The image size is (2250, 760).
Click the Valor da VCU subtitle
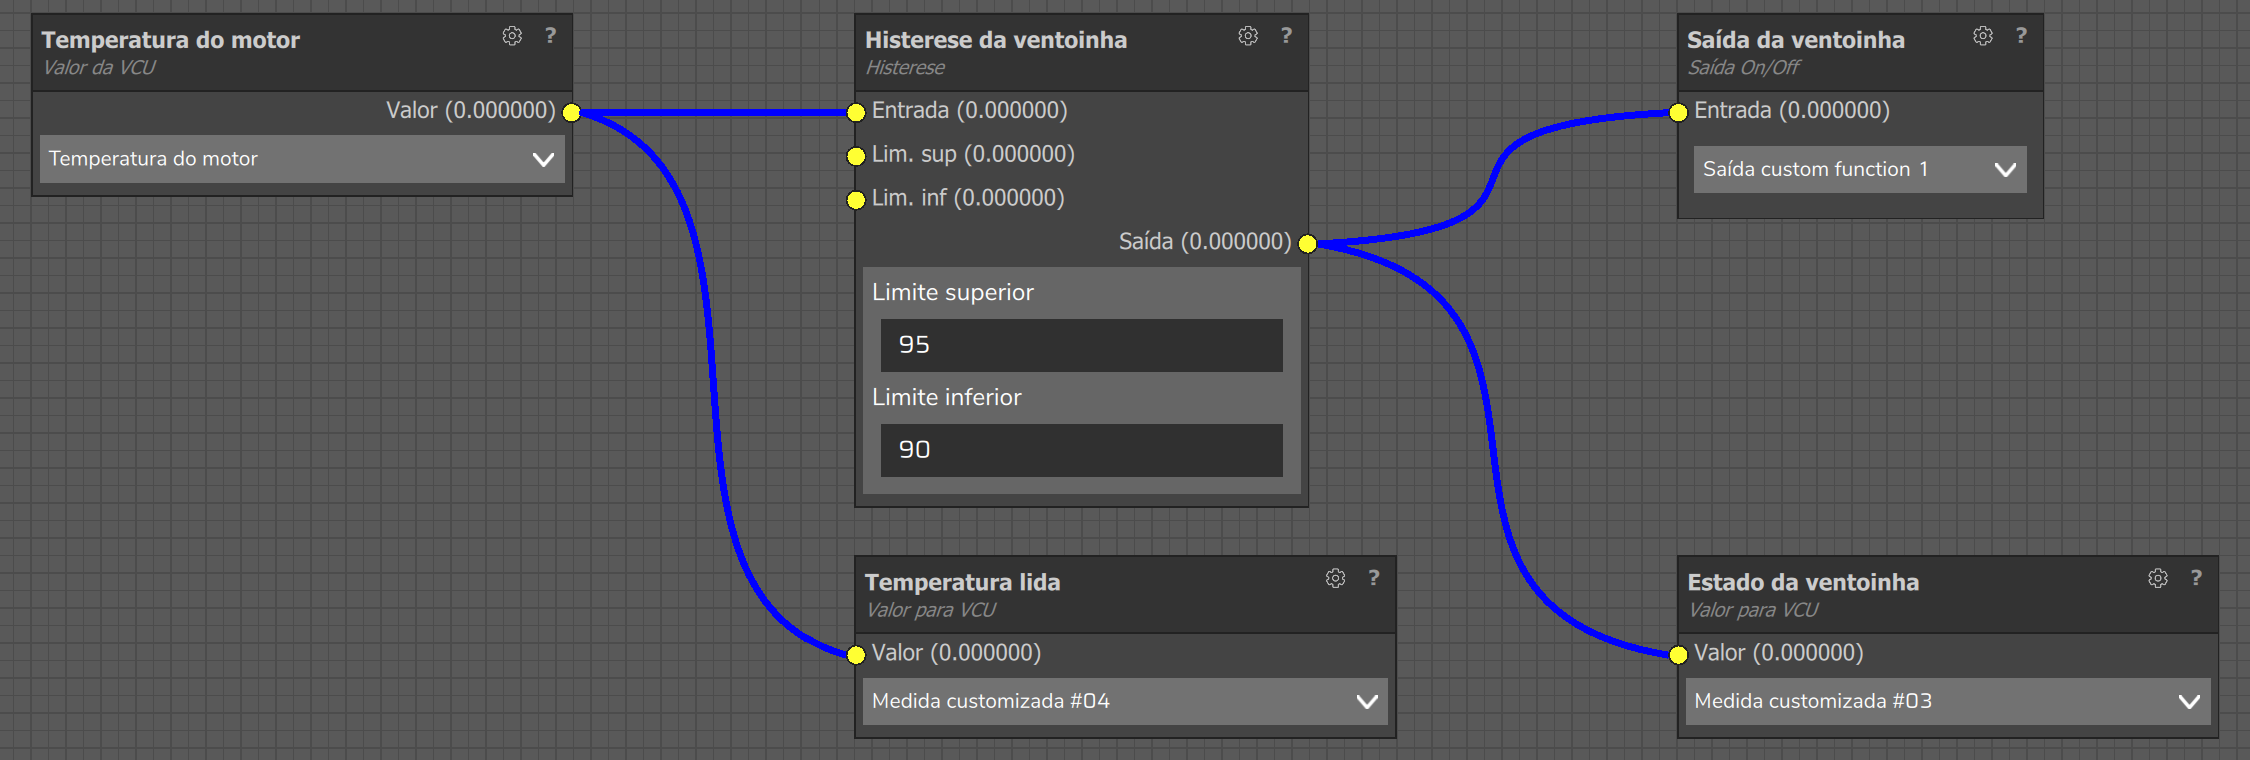(x=99, y=68)
